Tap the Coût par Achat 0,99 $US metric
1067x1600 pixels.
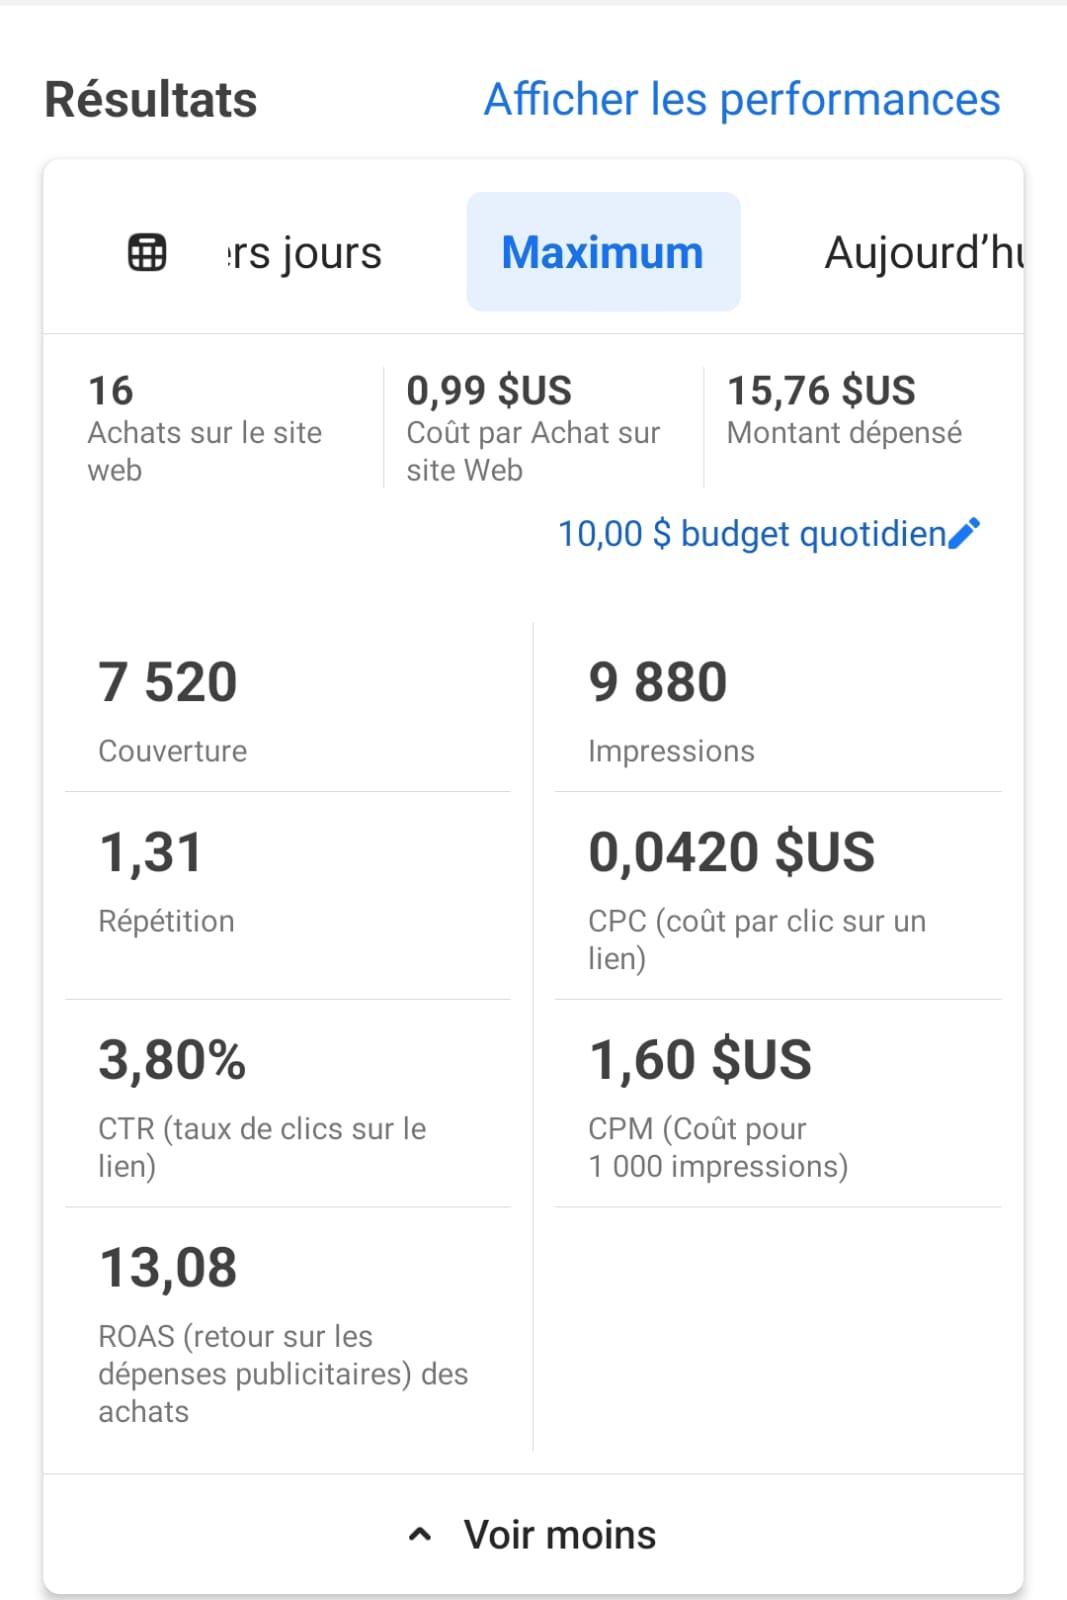[x=533, y=428]
